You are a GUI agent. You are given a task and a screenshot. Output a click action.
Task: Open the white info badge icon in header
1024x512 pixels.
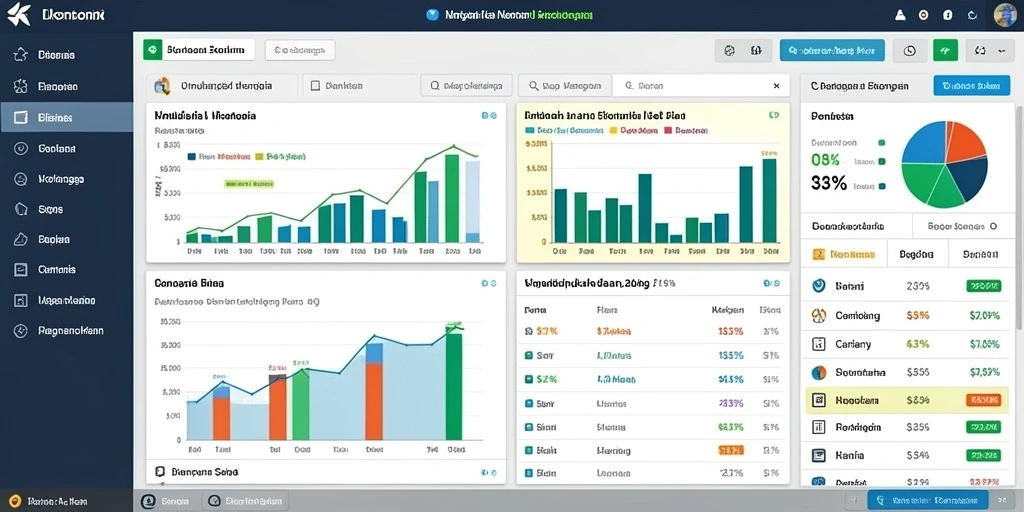[x=948, y=15]
